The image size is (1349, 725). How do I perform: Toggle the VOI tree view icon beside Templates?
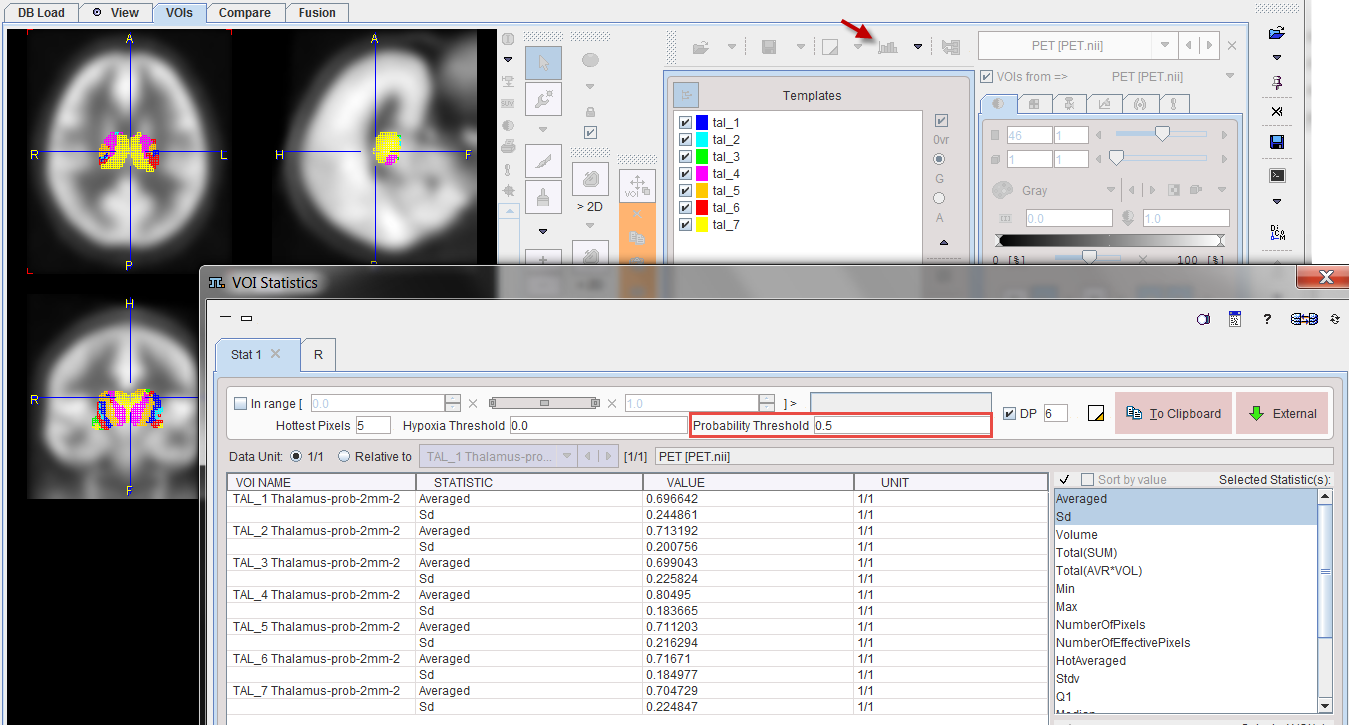point(685,95)
